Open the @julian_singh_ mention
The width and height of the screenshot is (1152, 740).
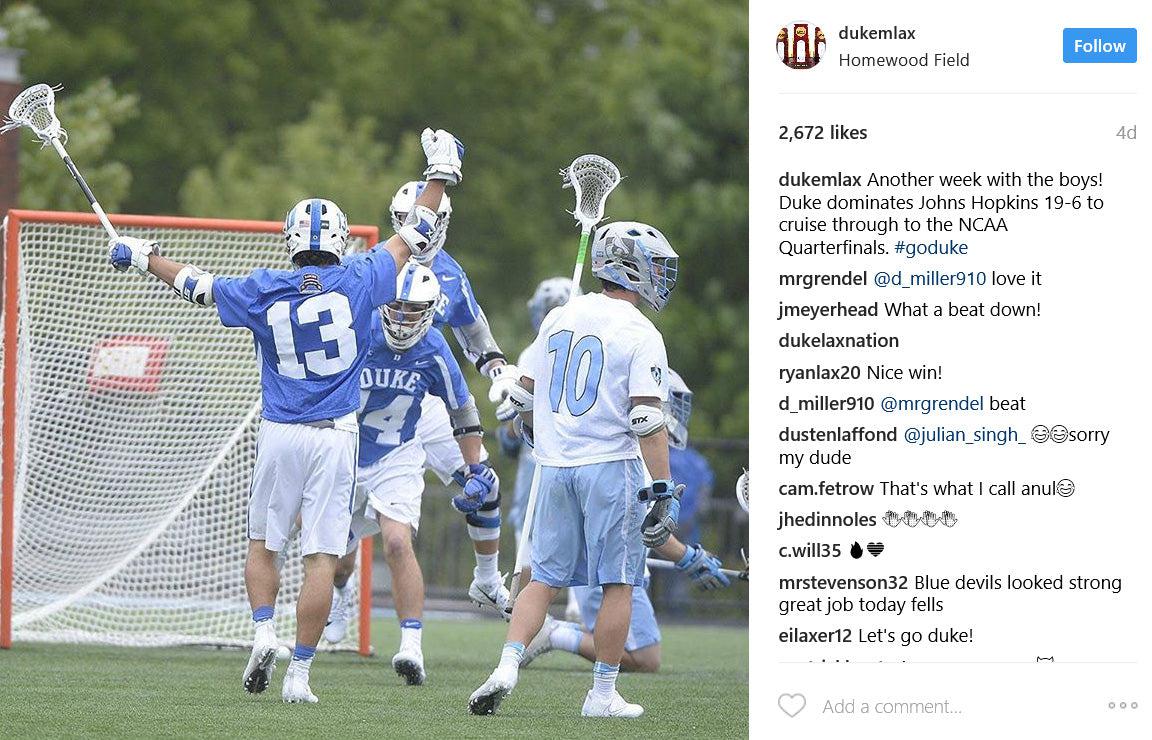tap(965, 435)
